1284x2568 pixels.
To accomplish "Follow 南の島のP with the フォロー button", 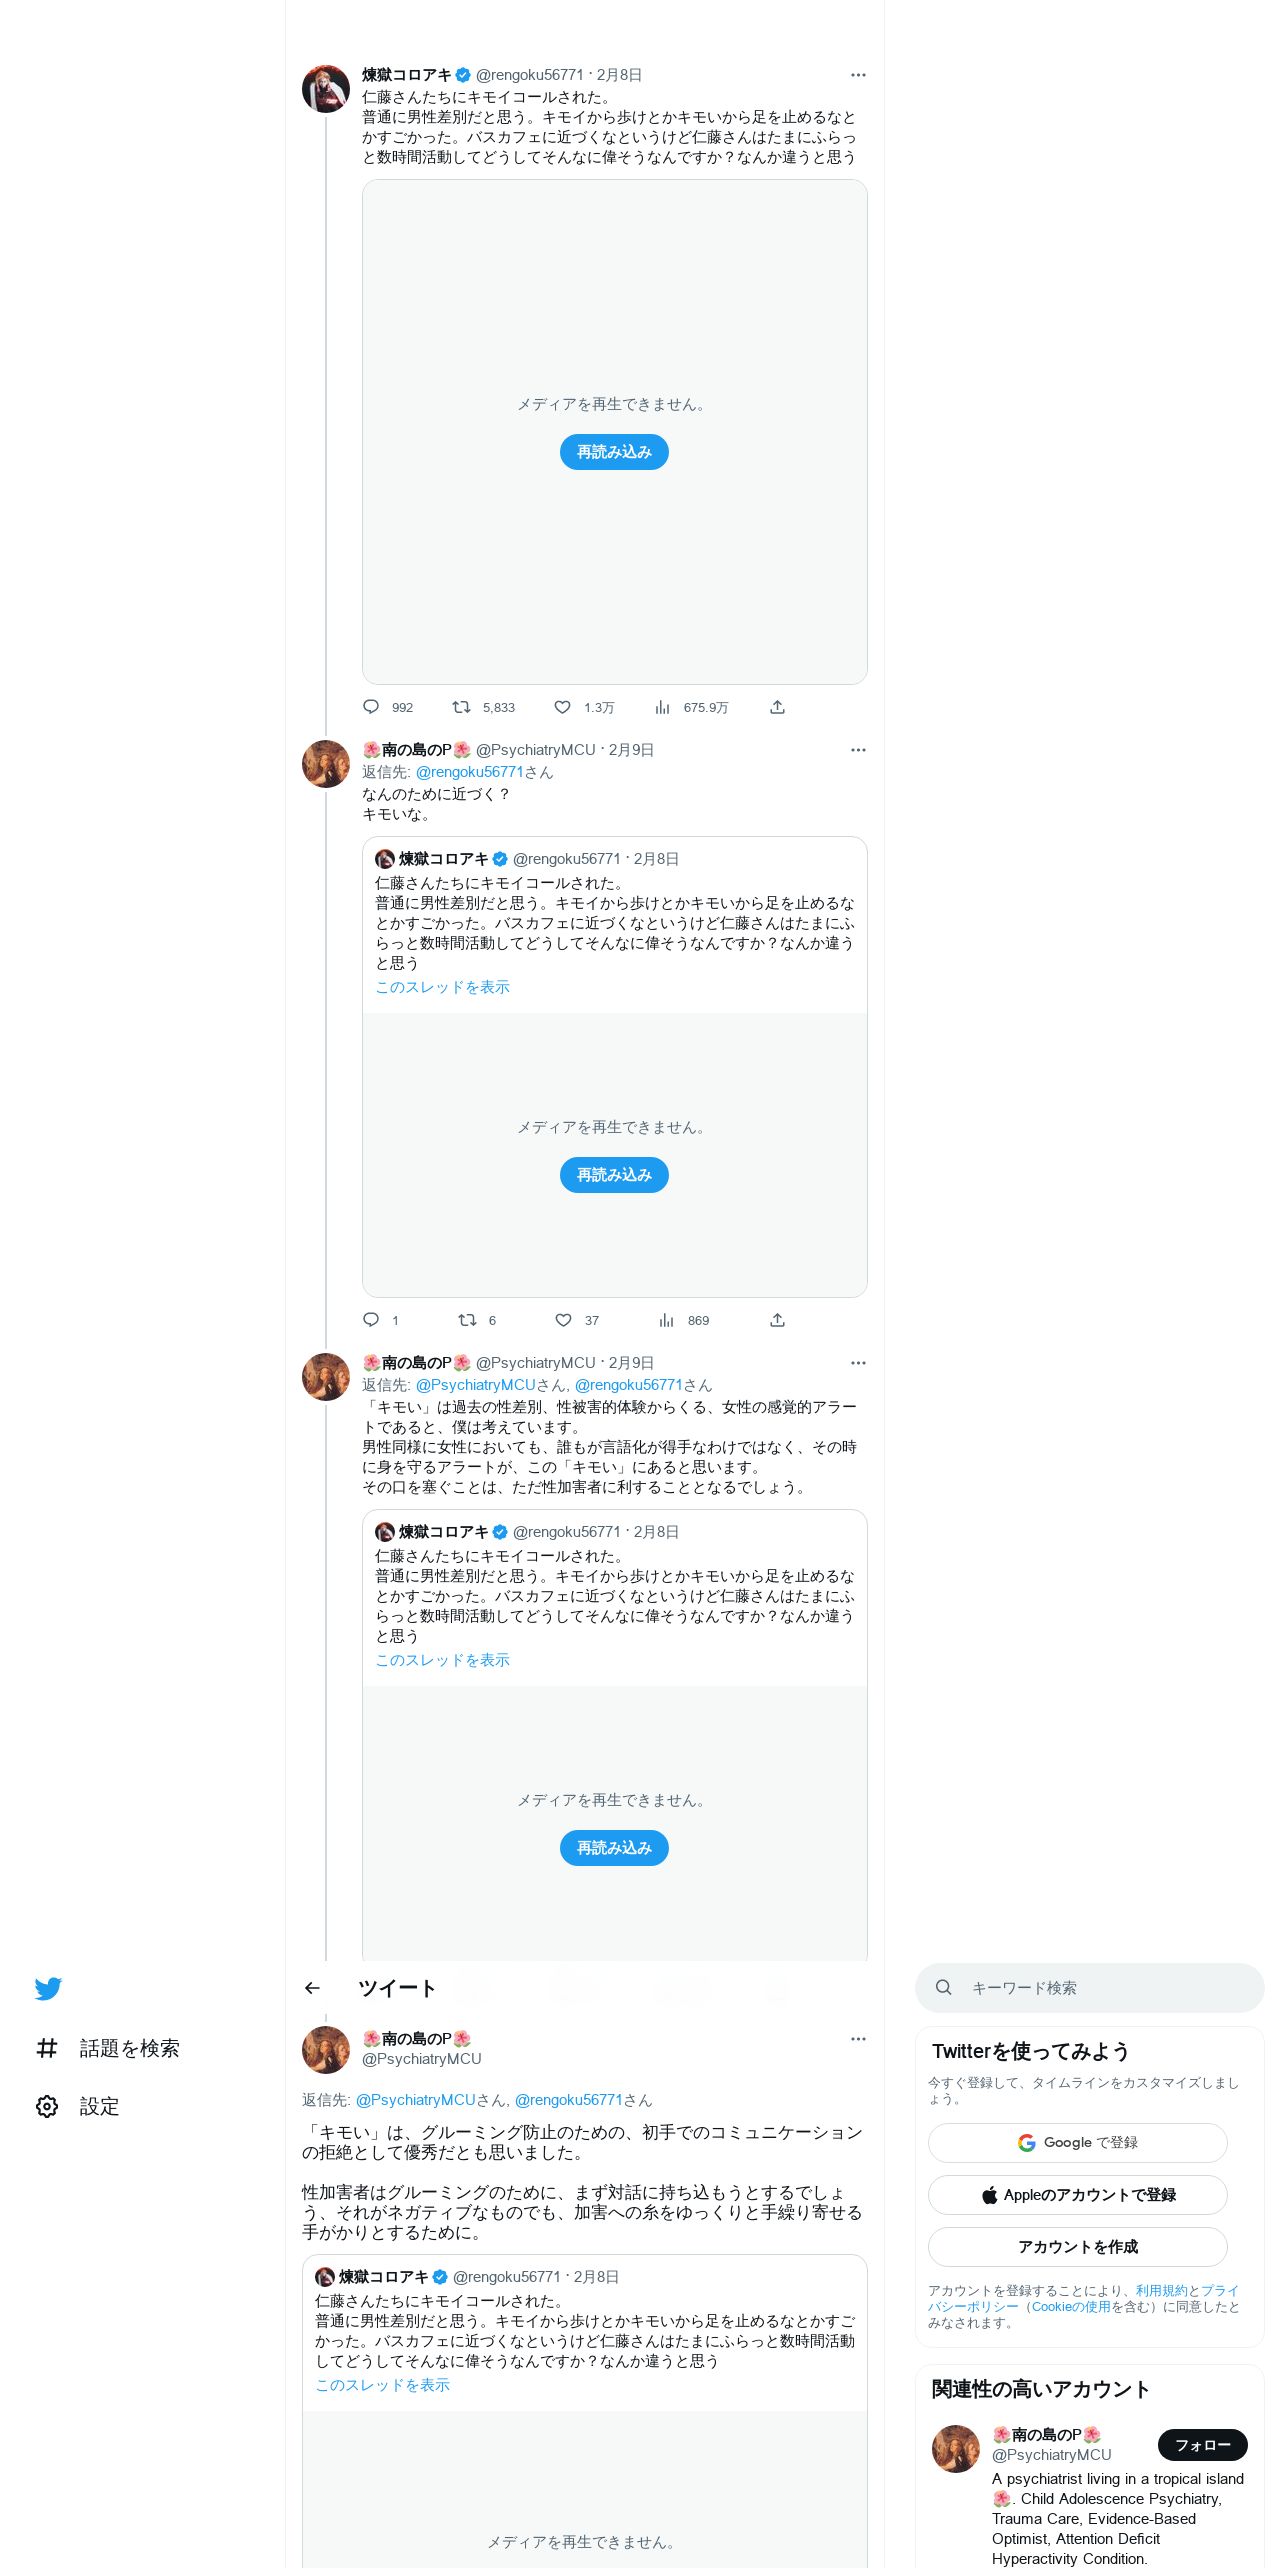I will [x=1203, y=2445].
